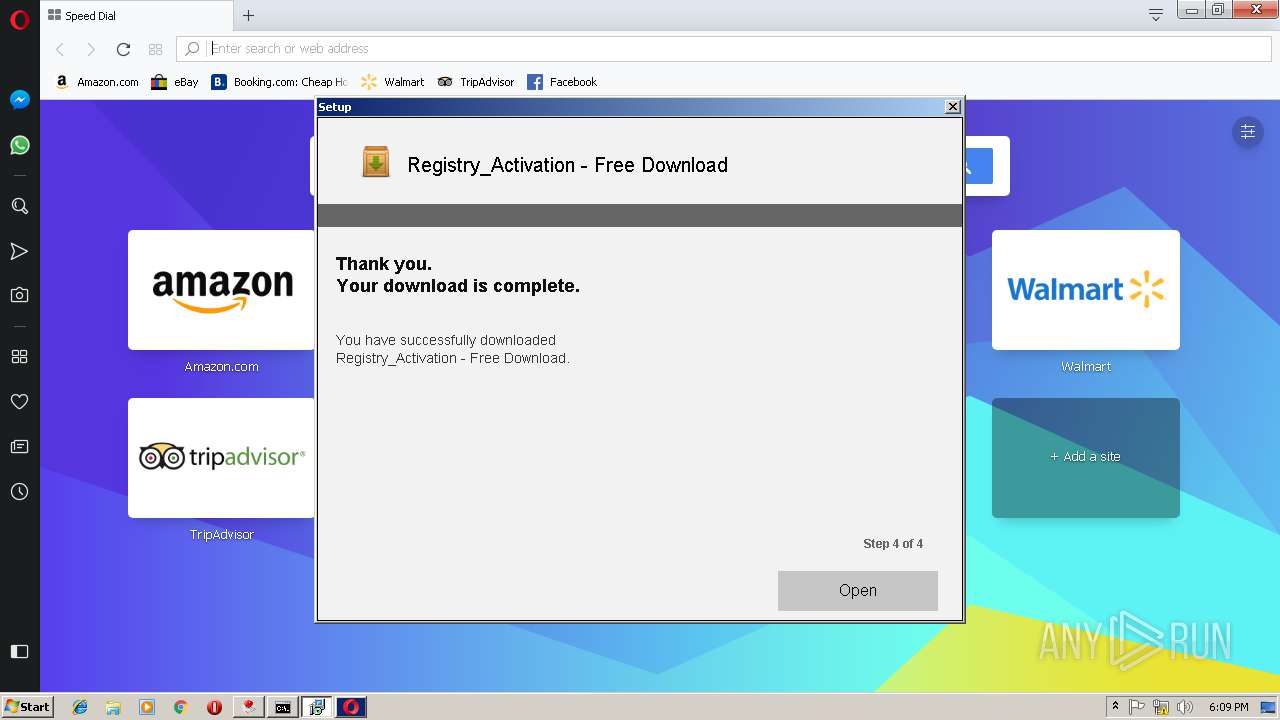The width and height of the screenshot is (1280, 720).
Task: Open personal news icon in sidebar
Action: (x=19, y=446)
